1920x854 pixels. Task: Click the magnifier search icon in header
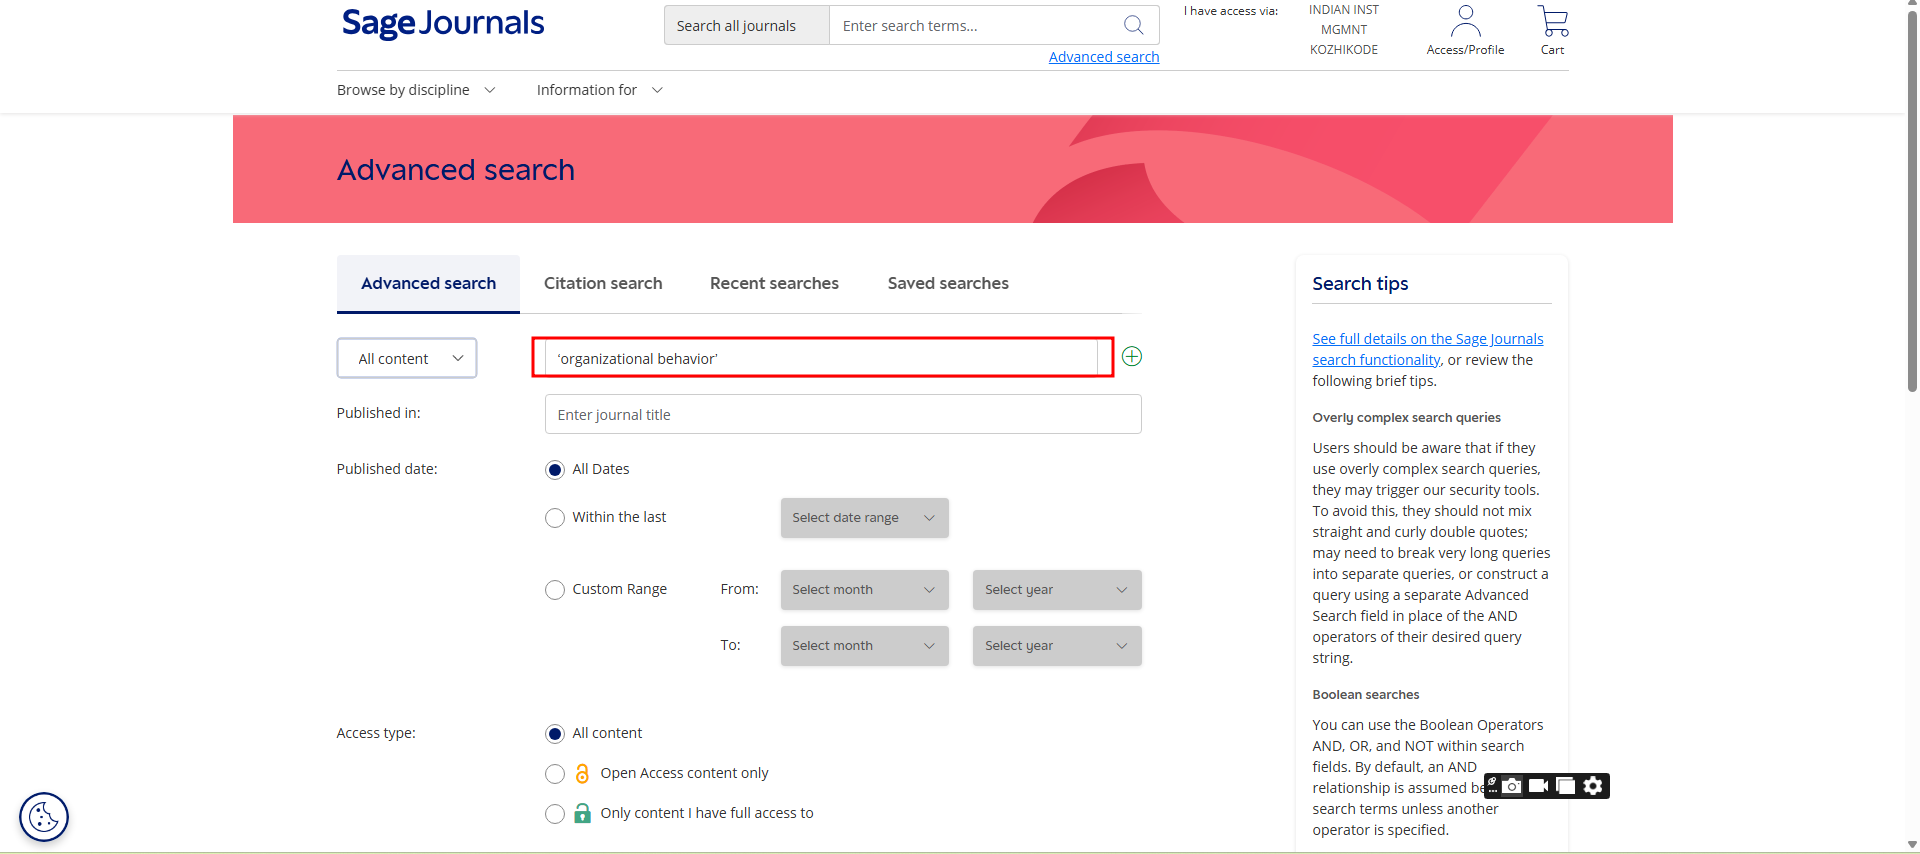(x=1133, y=25)
